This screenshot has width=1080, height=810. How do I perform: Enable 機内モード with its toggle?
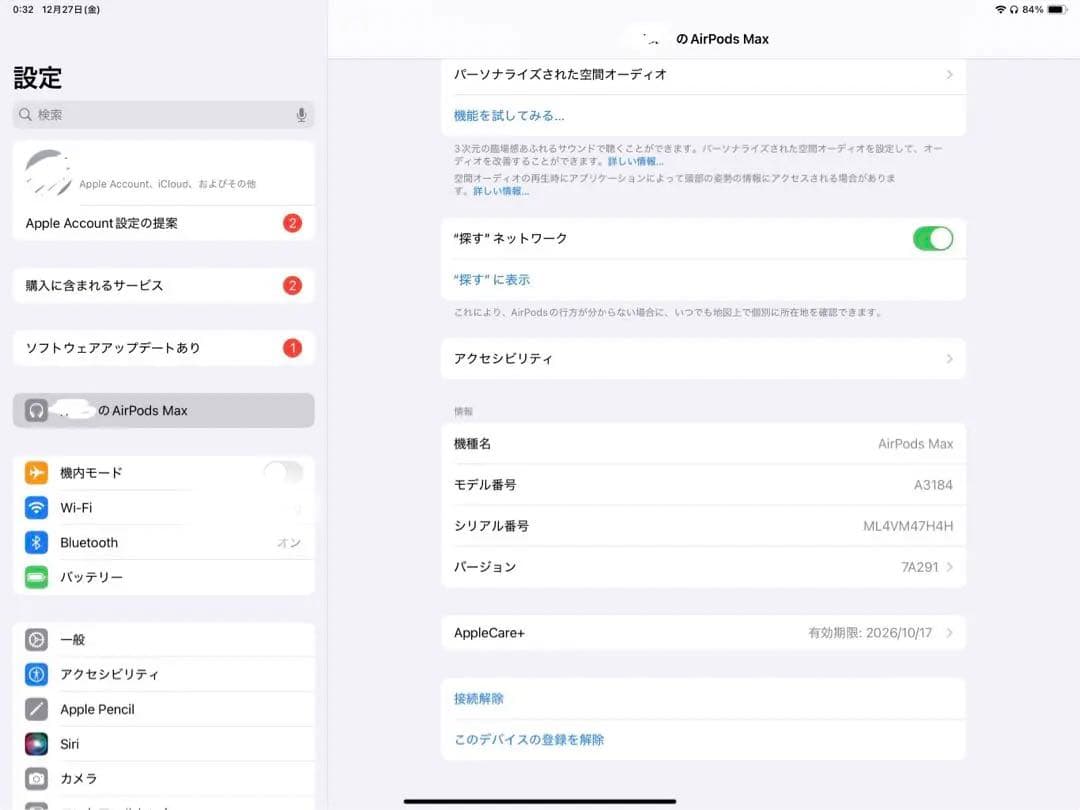283,472
